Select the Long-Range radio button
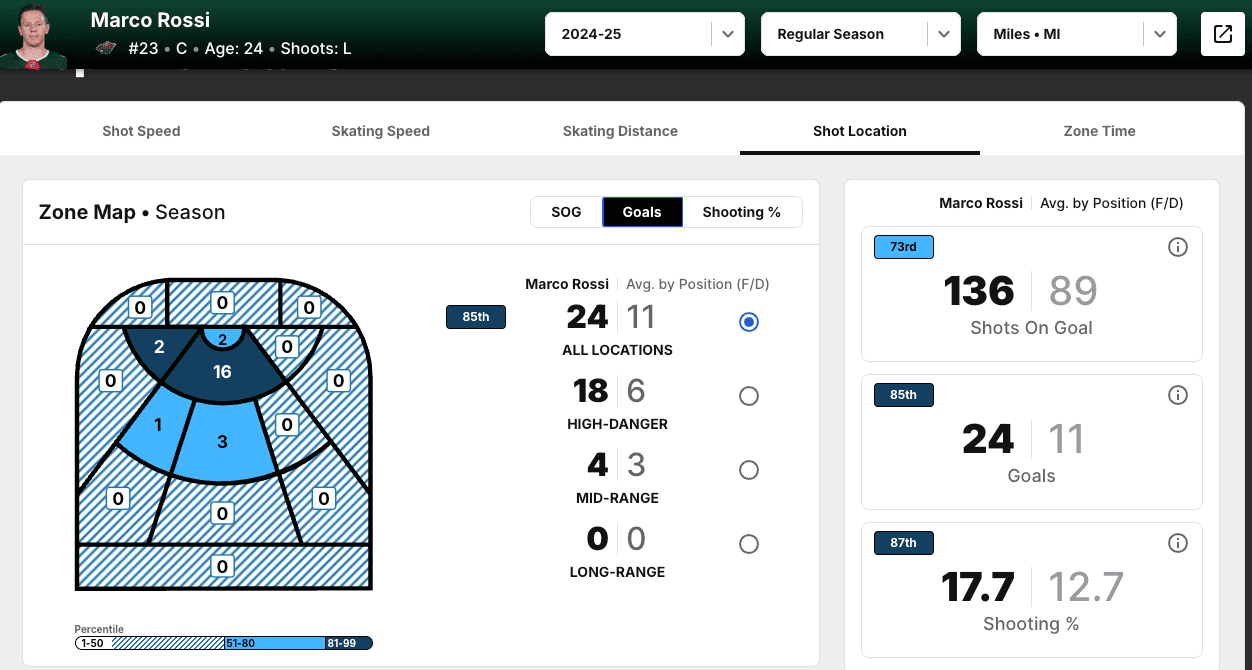The width and height of the screenshot is (1252, 670). click(x=749, y=544)
